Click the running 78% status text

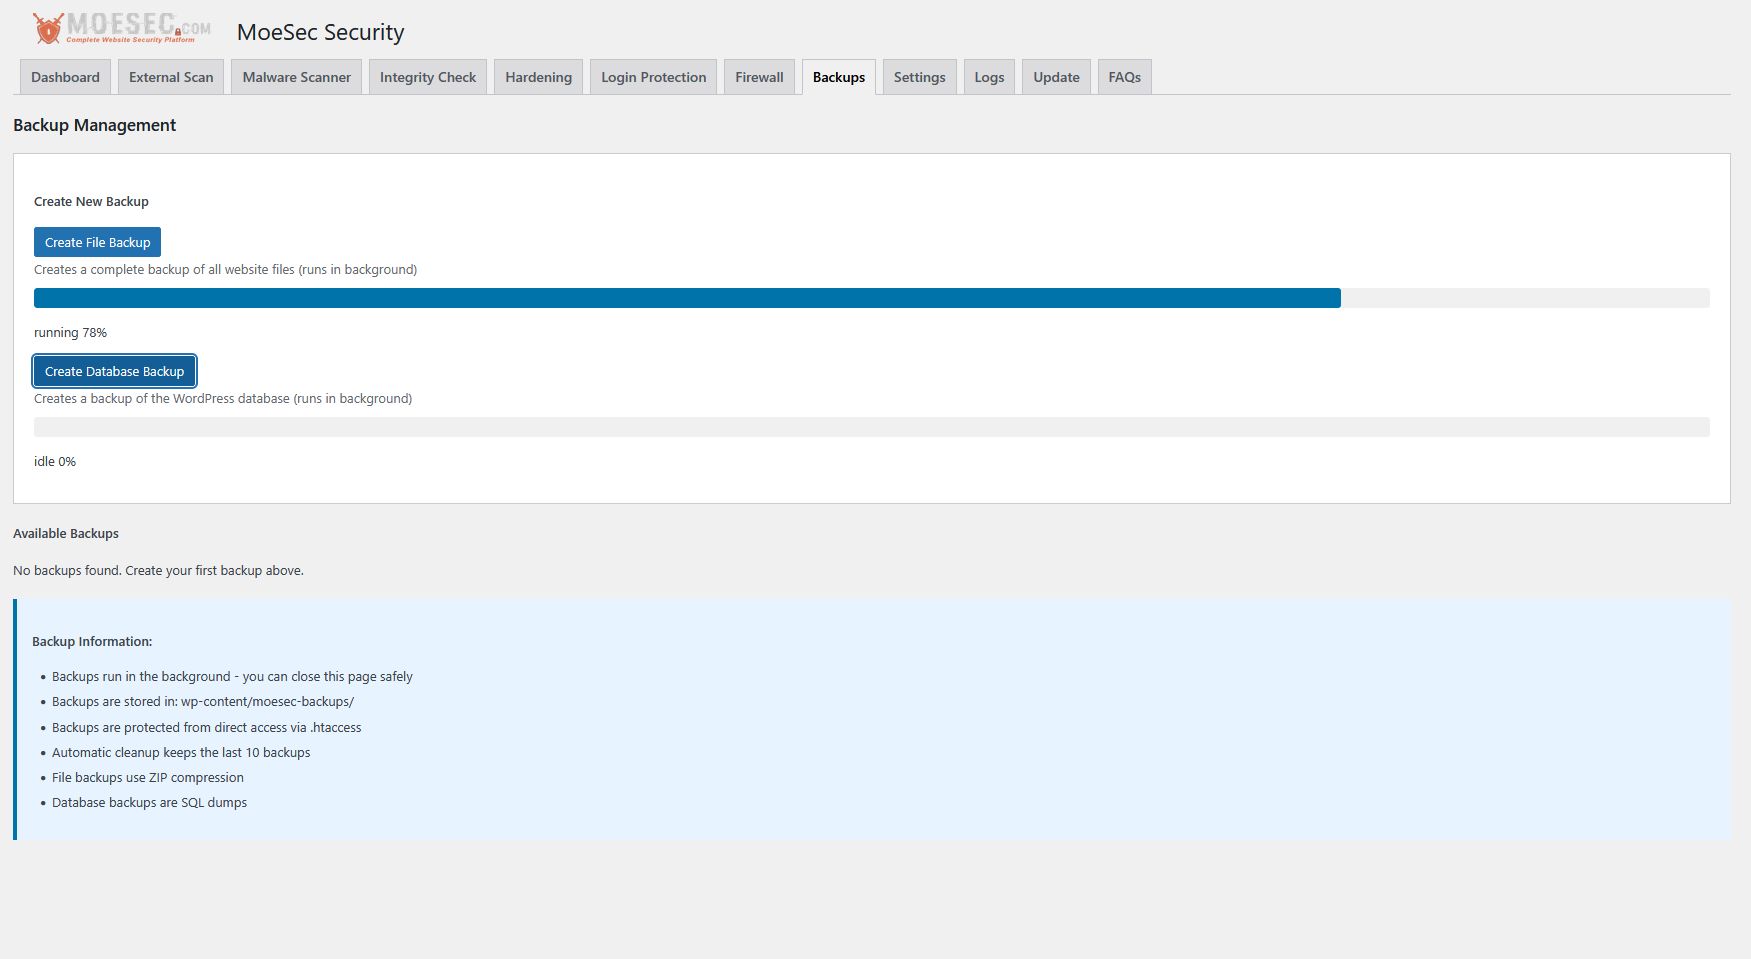click(x=70, y=333)
